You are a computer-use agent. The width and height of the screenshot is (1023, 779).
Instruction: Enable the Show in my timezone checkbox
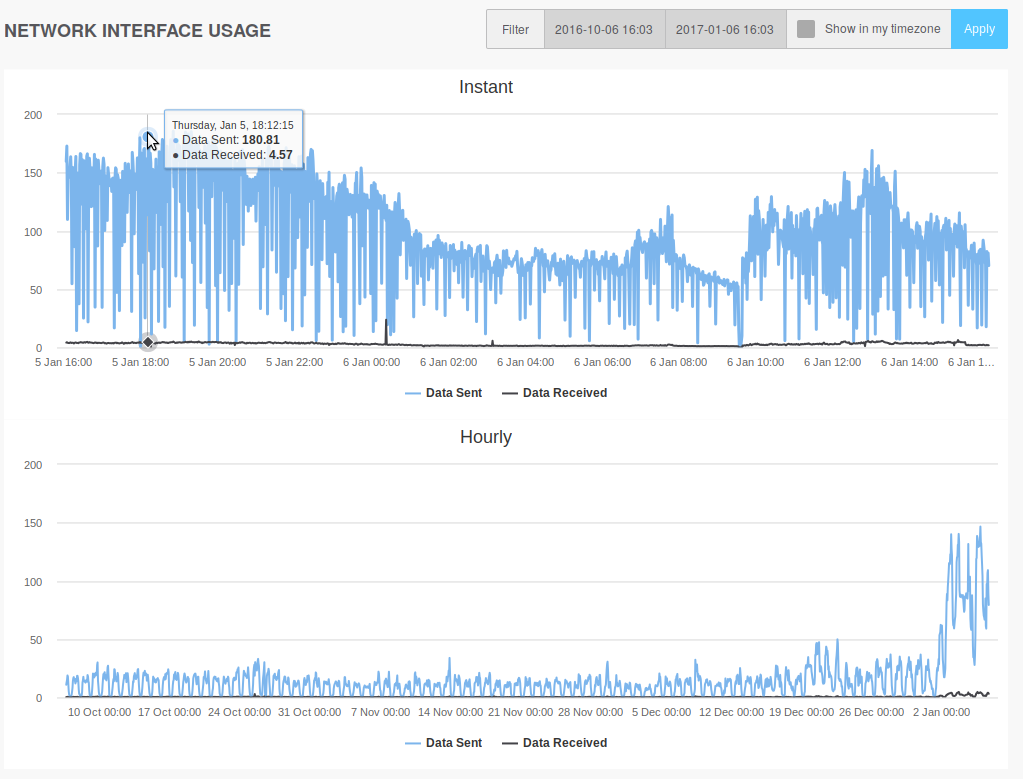(806, 29)
